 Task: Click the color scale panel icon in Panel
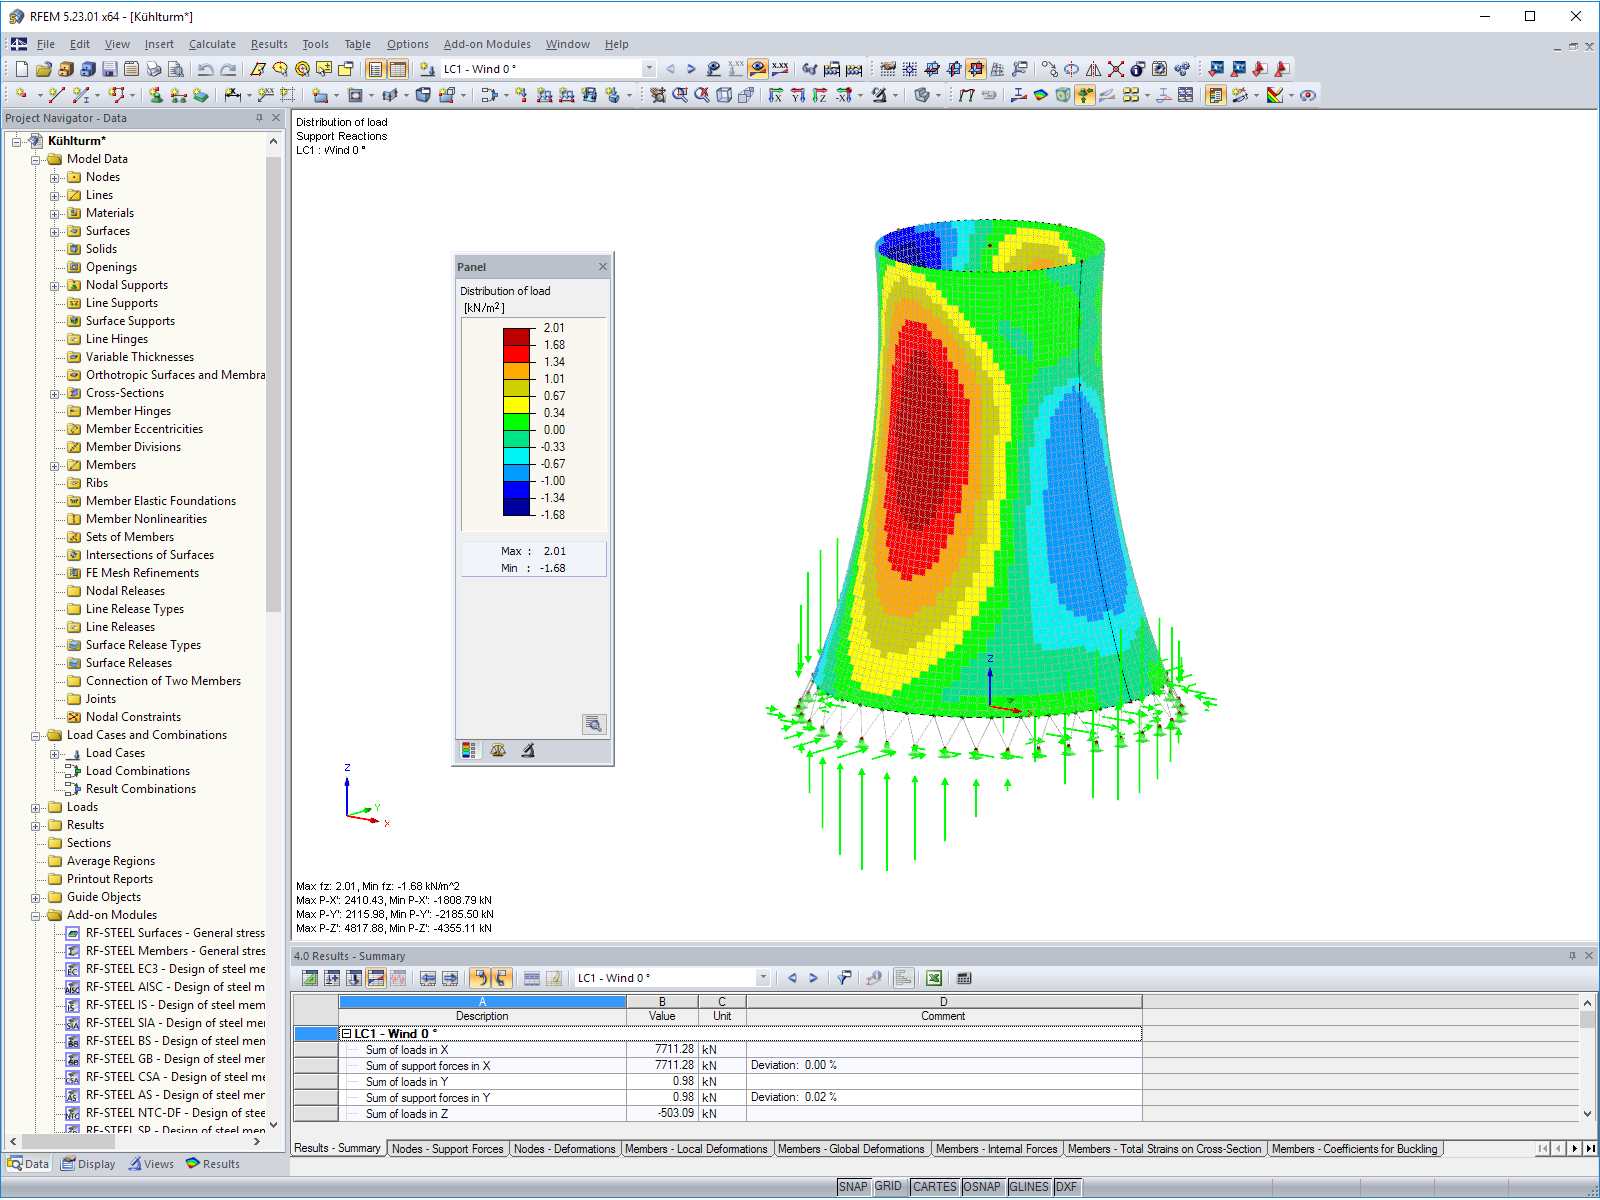(x=468, y=750)
